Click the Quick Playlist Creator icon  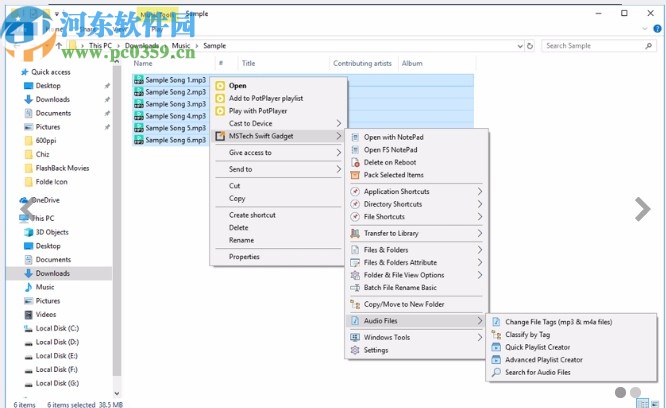tap(496, 347)
